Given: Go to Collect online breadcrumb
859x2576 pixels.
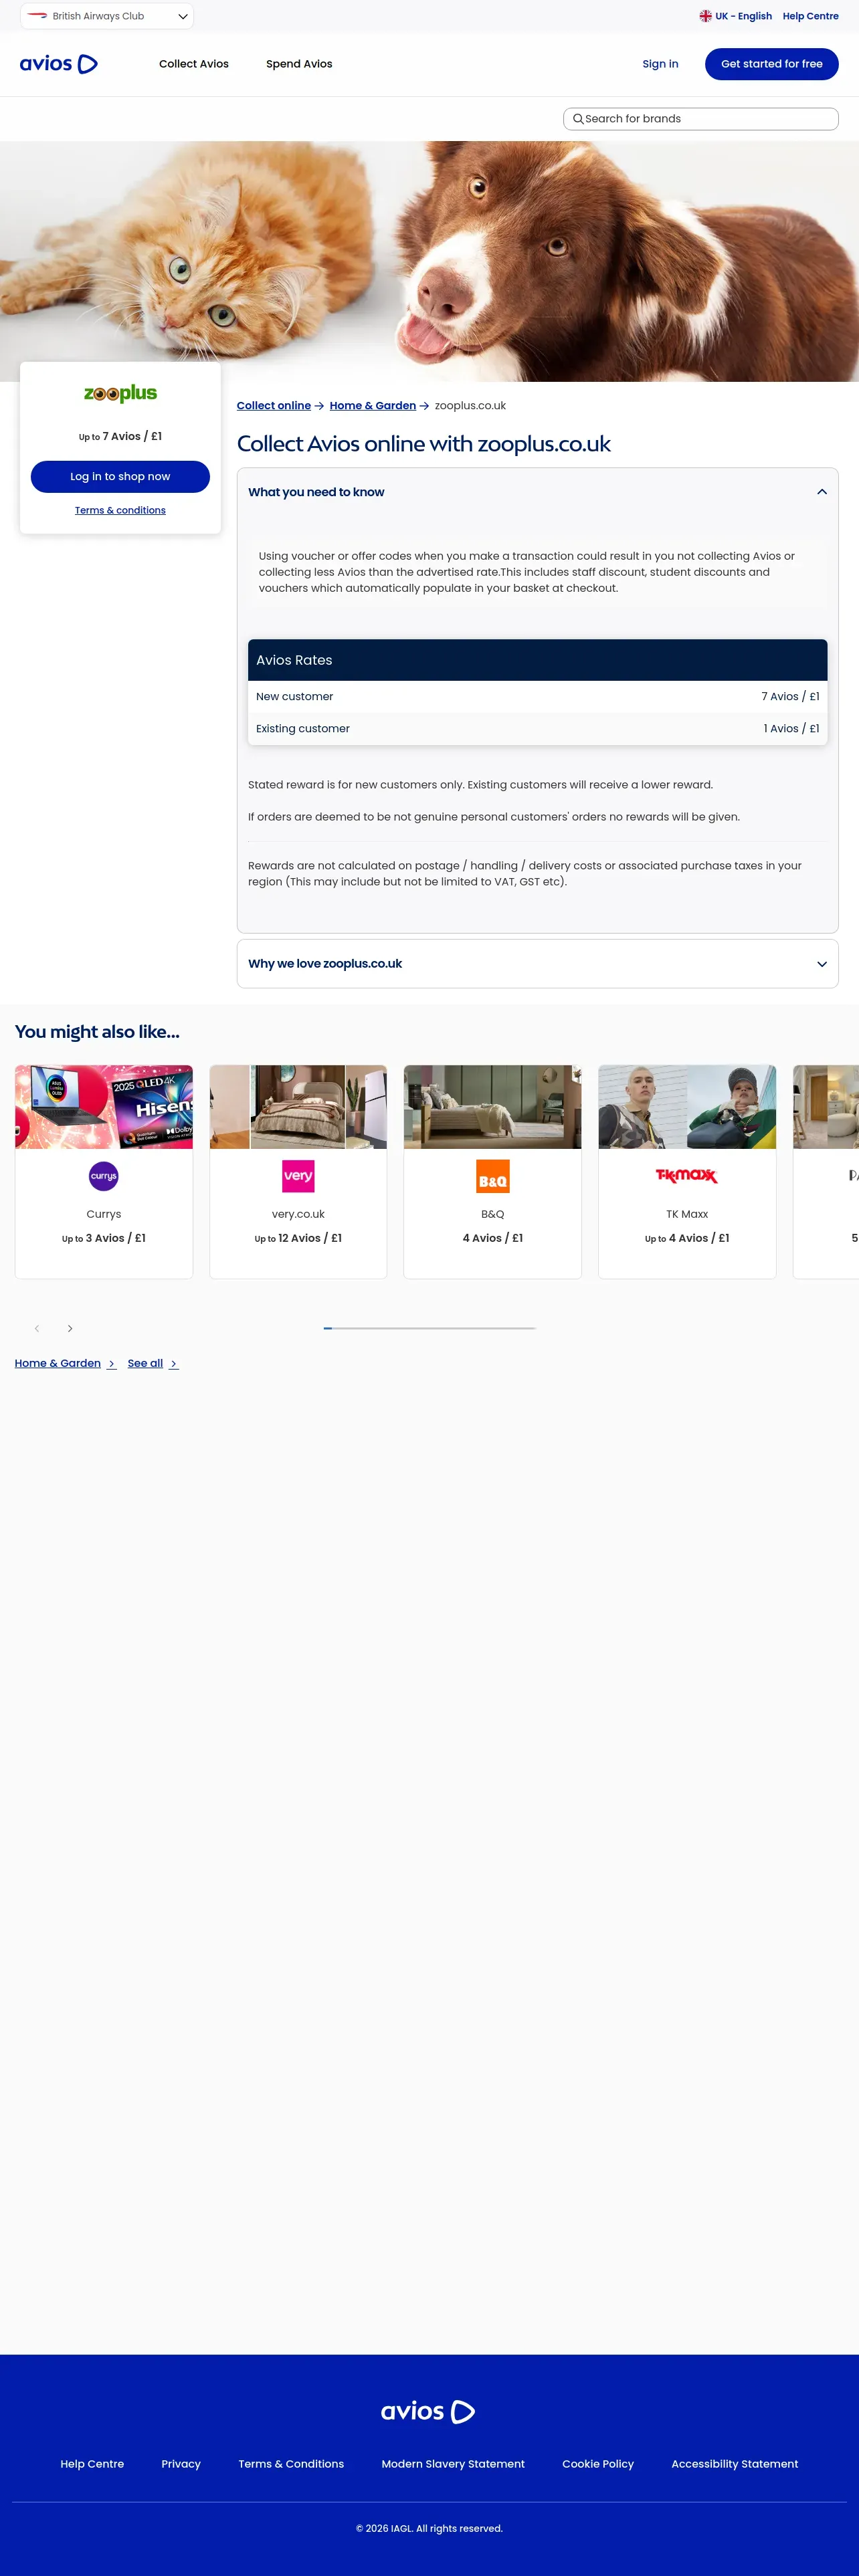Looking at the screenshot, I should [274, 406].
